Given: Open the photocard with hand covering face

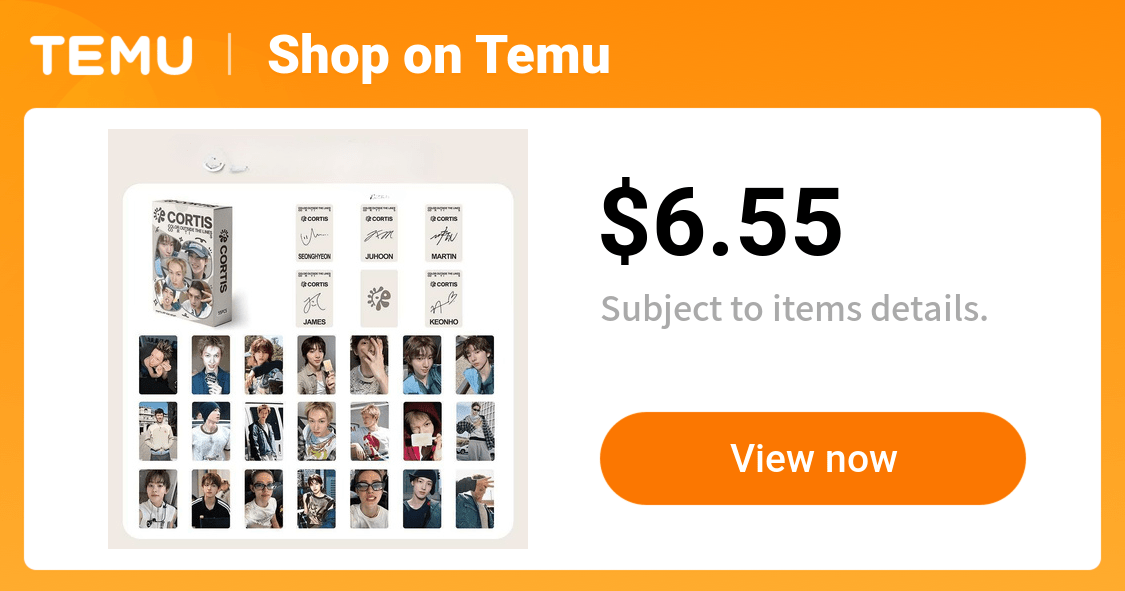Looking at the screenshot, I should (369, 364).
